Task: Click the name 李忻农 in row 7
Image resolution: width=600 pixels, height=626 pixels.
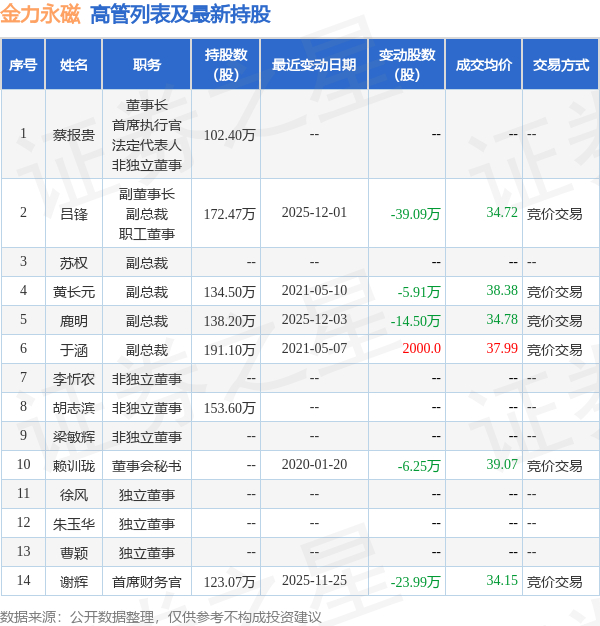Action: tap(74, 379)
